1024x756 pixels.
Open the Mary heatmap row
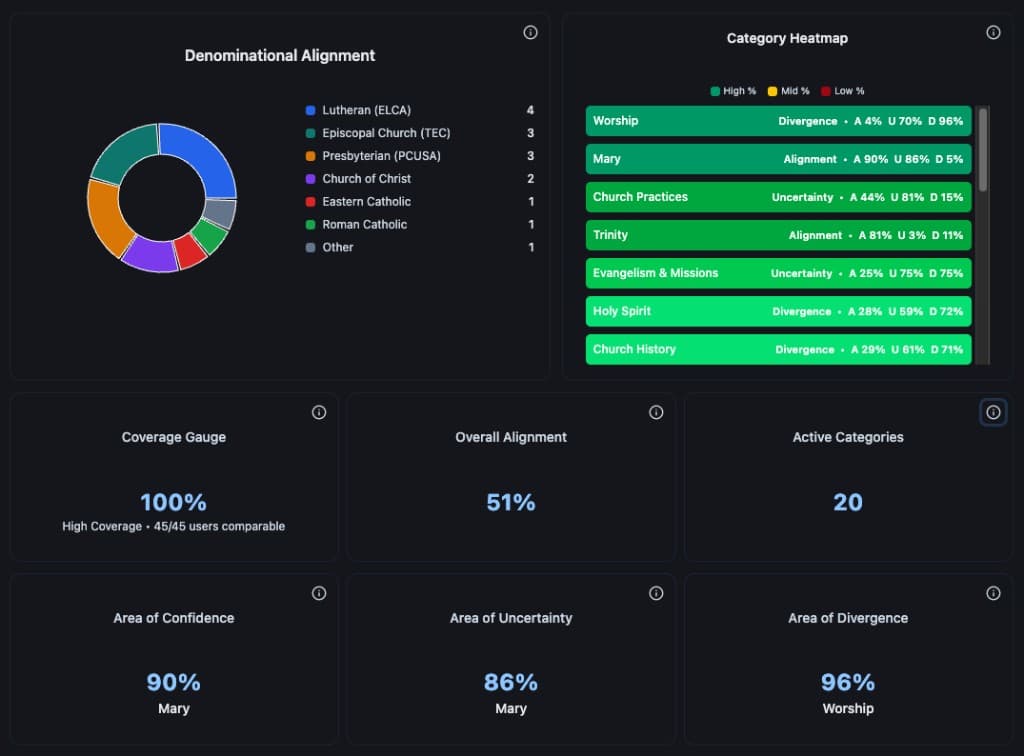tap(778, 159)
